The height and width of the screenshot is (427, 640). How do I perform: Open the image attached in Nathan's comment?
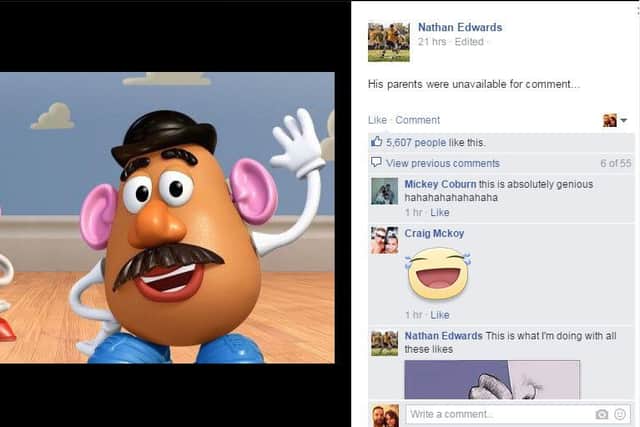coord(492,380)
